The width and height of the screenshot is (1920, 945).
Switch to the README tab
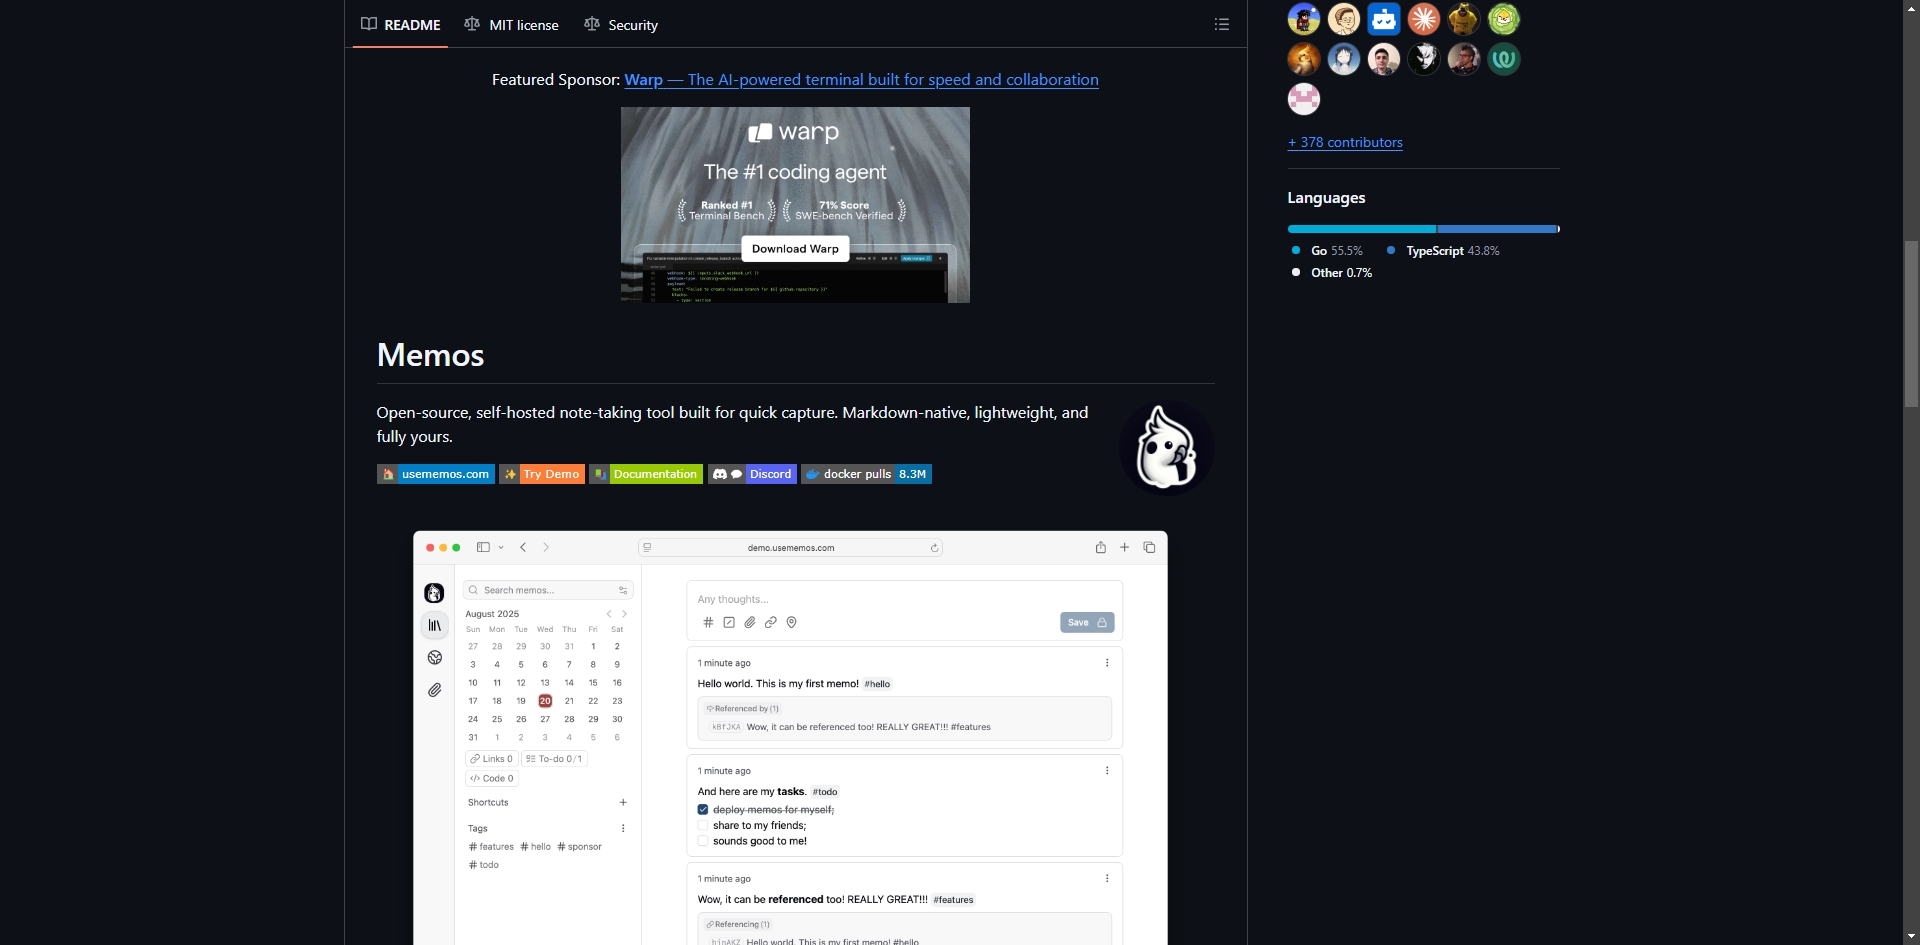click(x=400, y=24)
